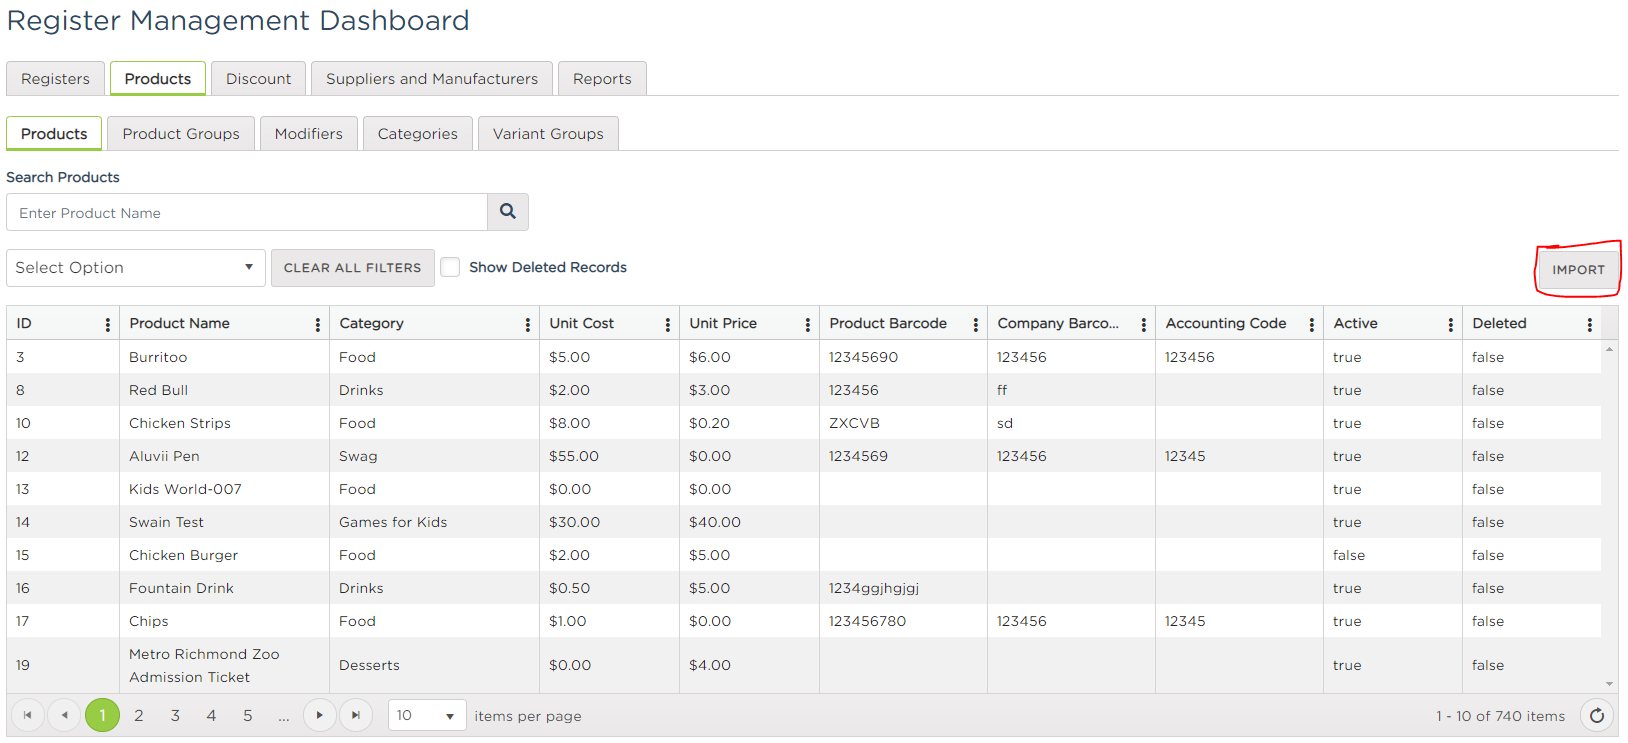Click the search magnifier icon
This screenshot has height=743, width=1628.
[x=508, y=212]
